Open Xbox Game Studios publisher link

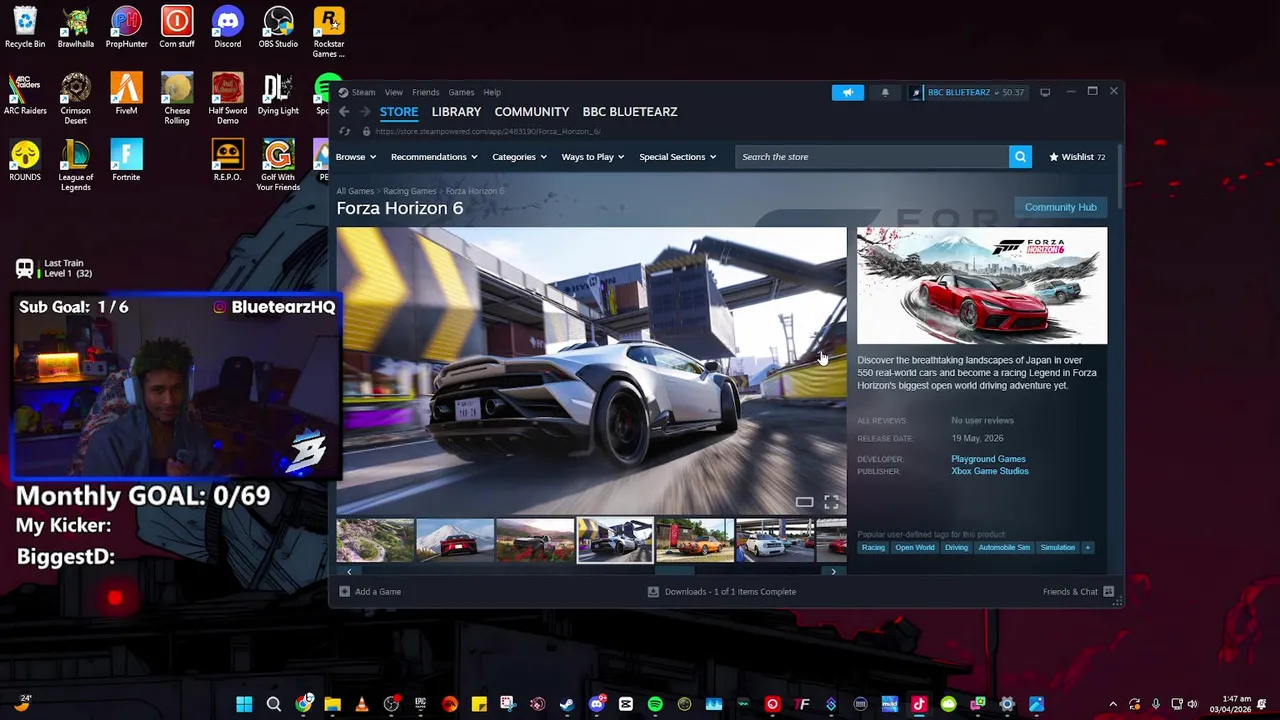(990, 471)
